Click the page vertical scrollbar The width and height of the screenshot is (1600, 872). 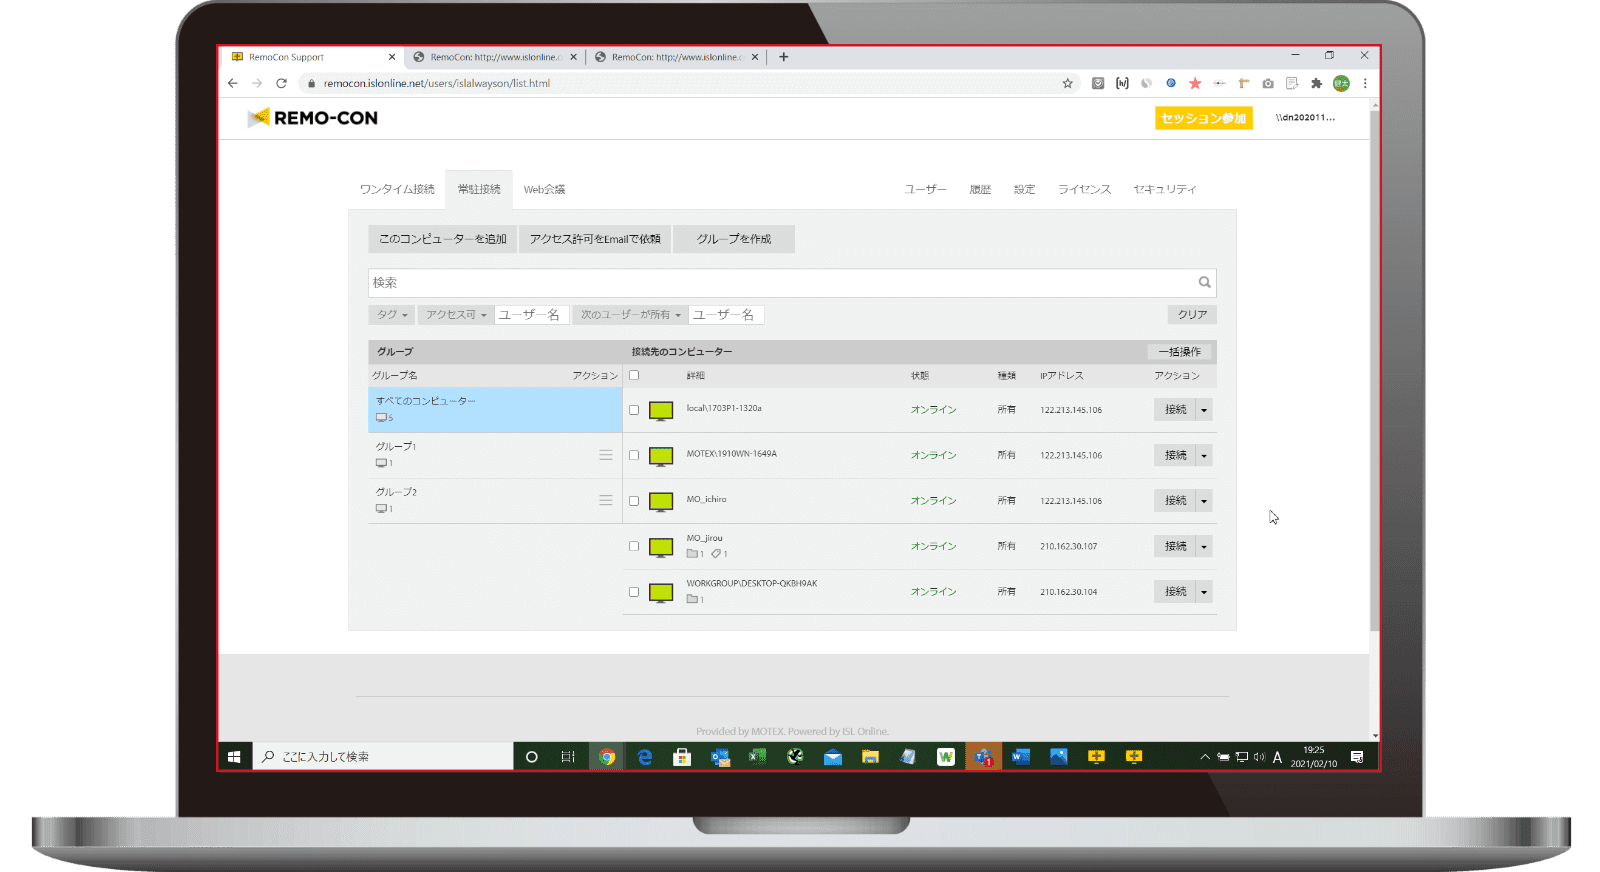pos(1375,370)
